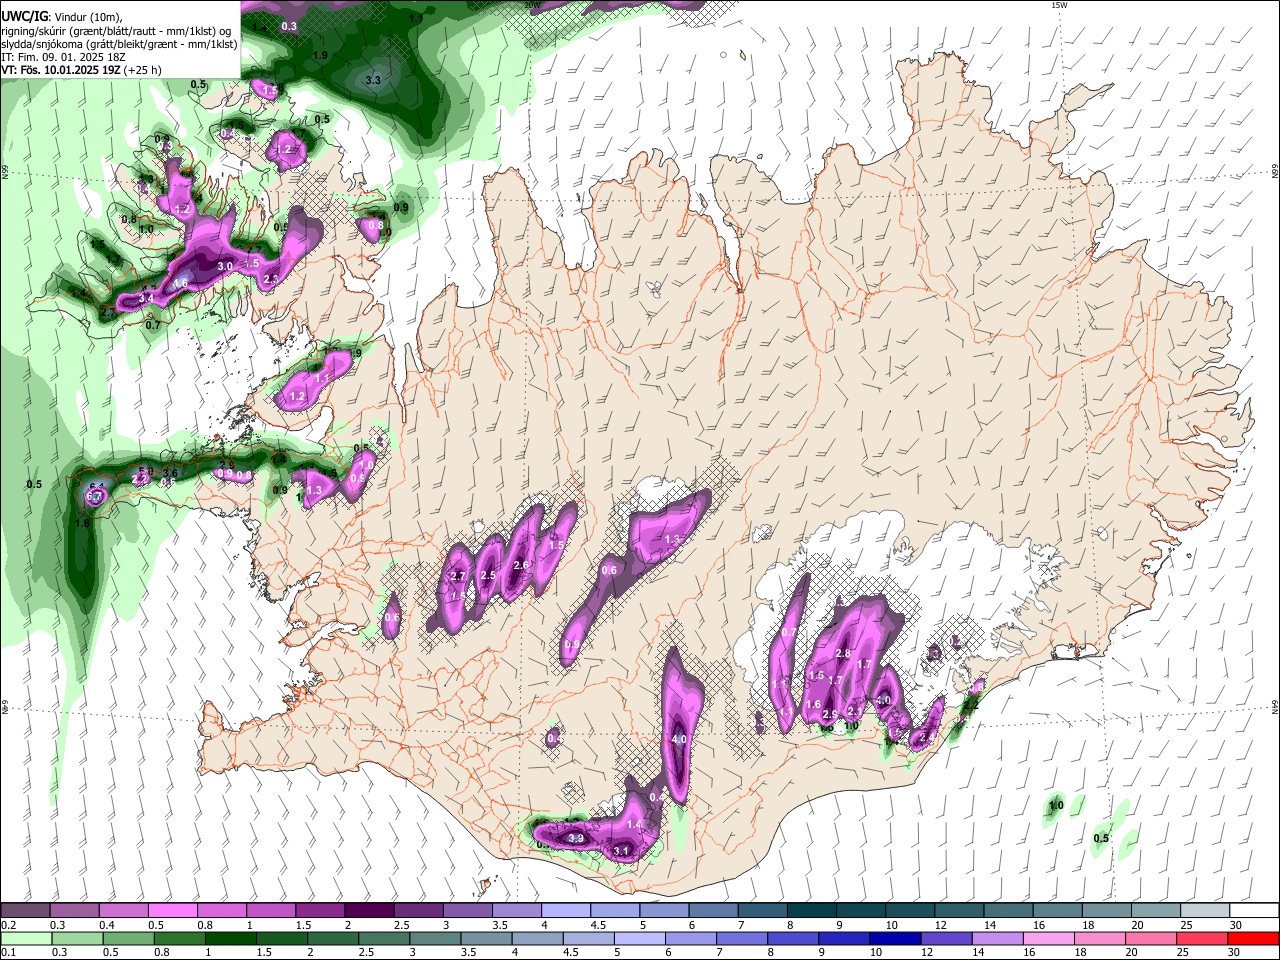The image size is (1280, 960).
Task: Click the '2.7' value in the highland snow band
Action: [x=459, y=576]
